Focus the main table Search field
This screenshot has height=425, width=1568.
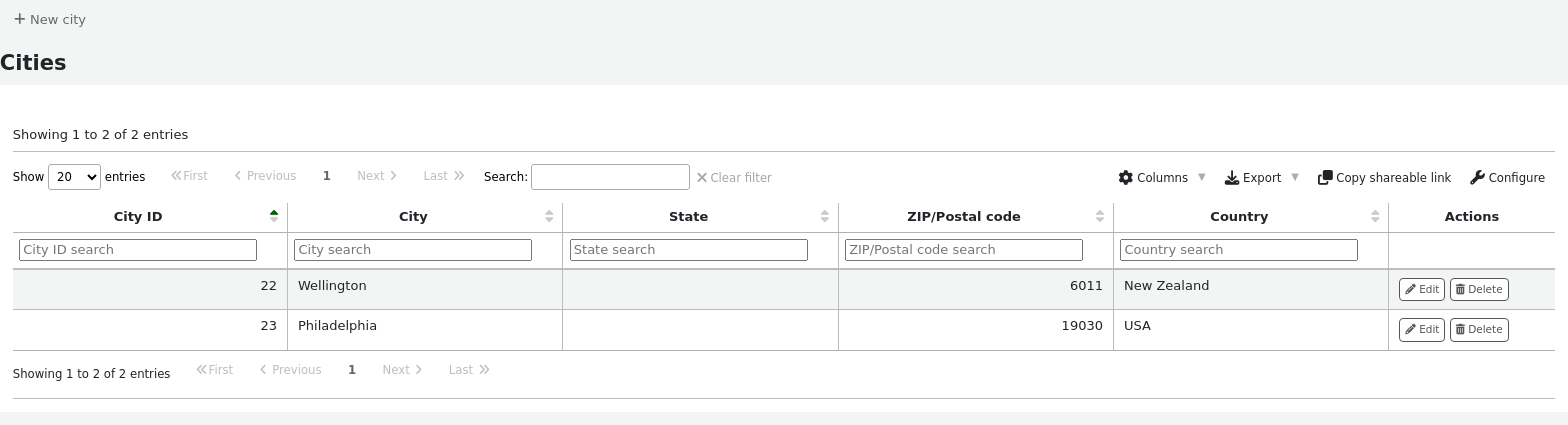(x=610, y=177)
